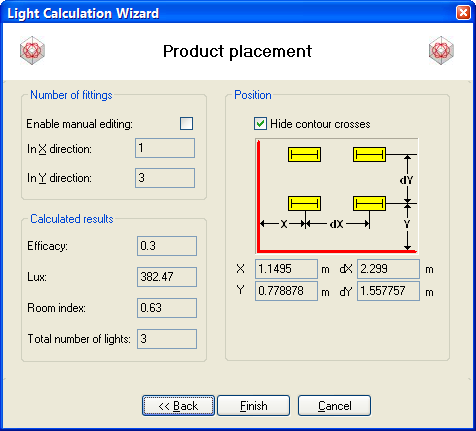The image size is (476, 431).
Task: Click the dX spacing arrow in the diagram
Action: pos(337,224)
